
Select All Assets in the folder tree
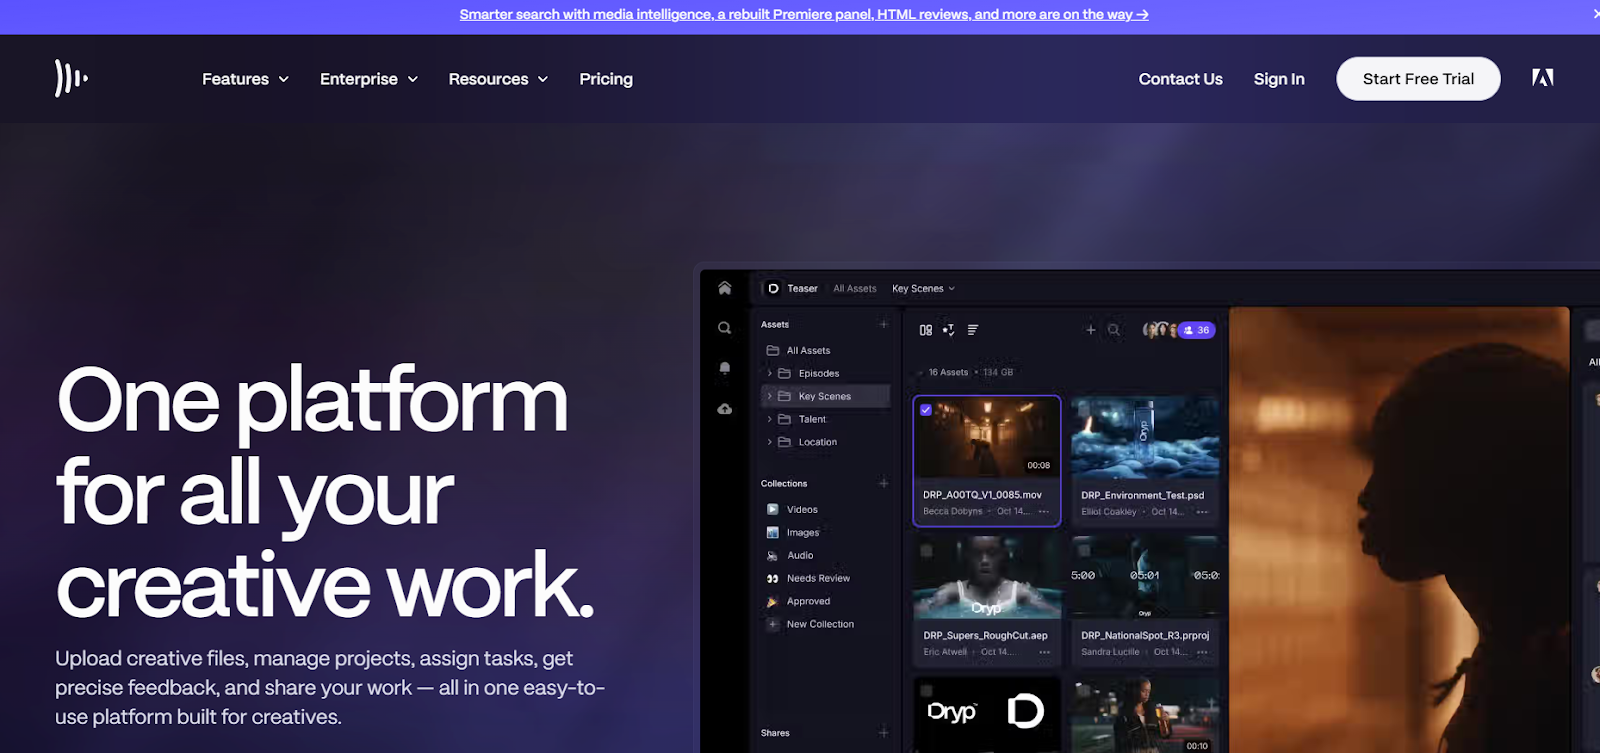click(808, 350)
